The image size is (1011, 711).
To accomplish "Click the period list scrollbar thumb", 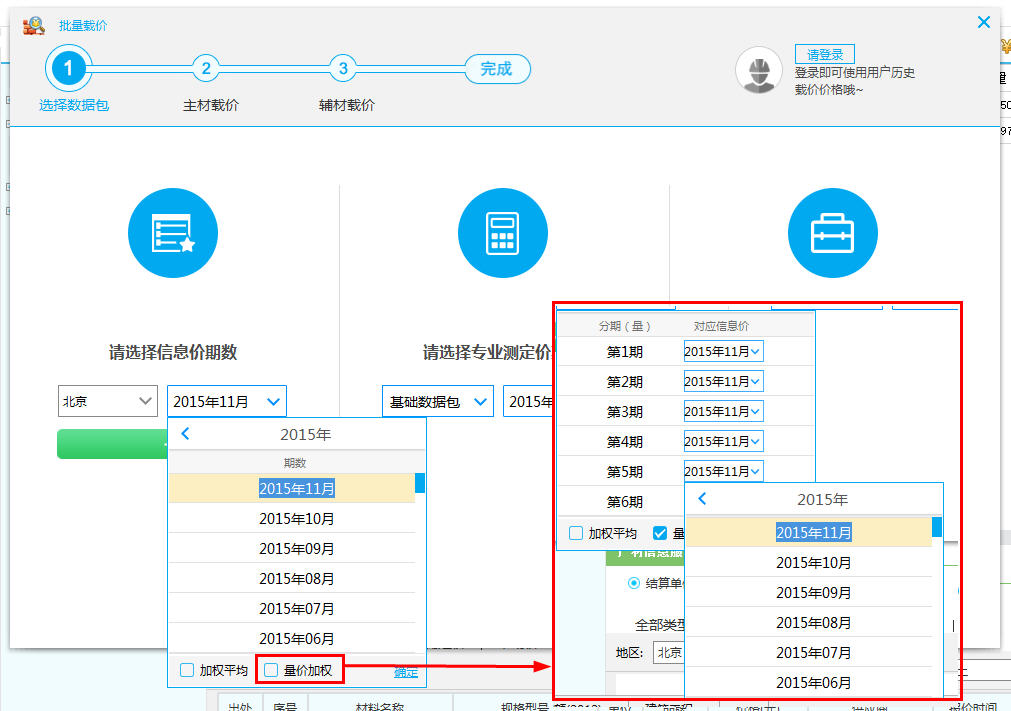I will [x=420, y=483].
